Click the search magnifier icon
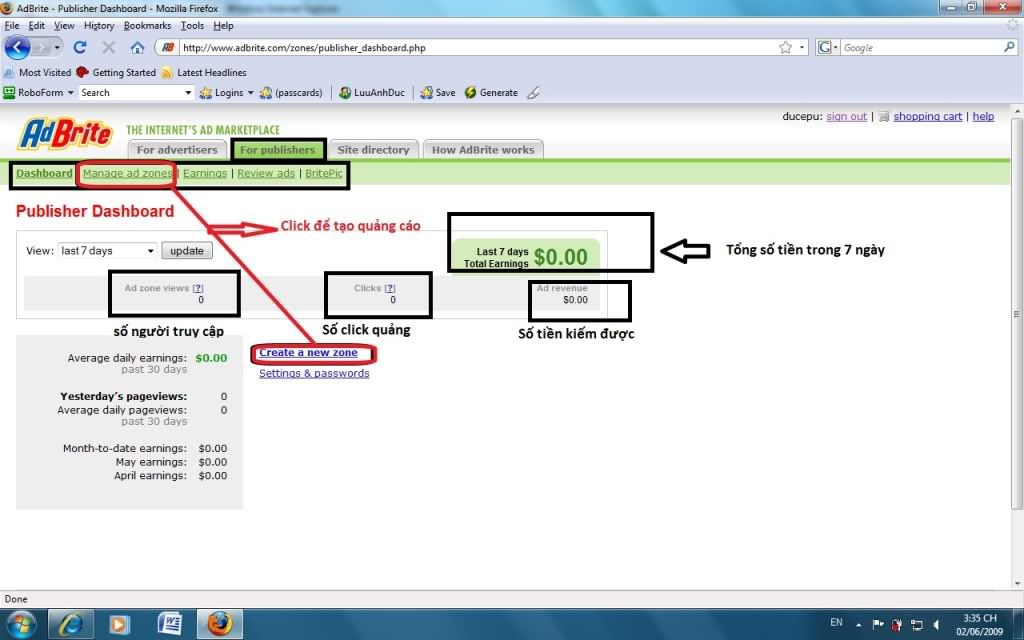 point(1009,47)
